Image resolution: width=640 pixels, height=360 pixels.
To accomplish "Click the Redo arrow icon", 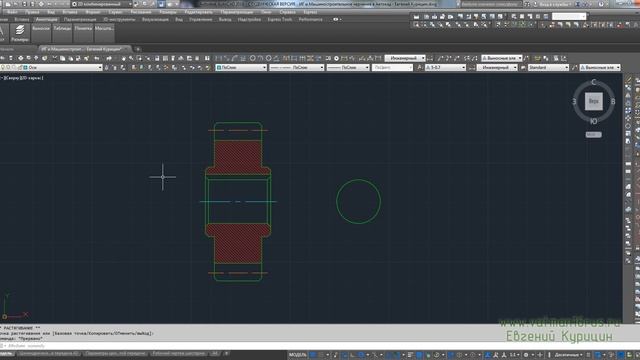I will (109, 58).
